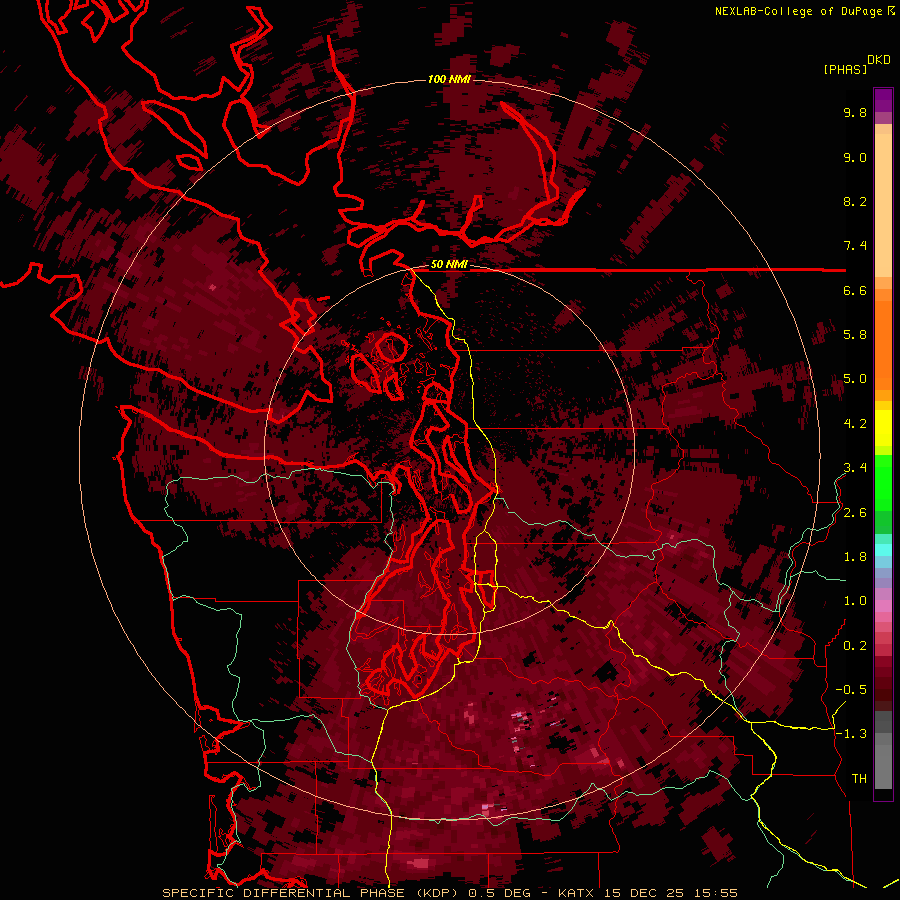Click the 9.8 legend value
The image size is (900, 900).
pos(855,112)
